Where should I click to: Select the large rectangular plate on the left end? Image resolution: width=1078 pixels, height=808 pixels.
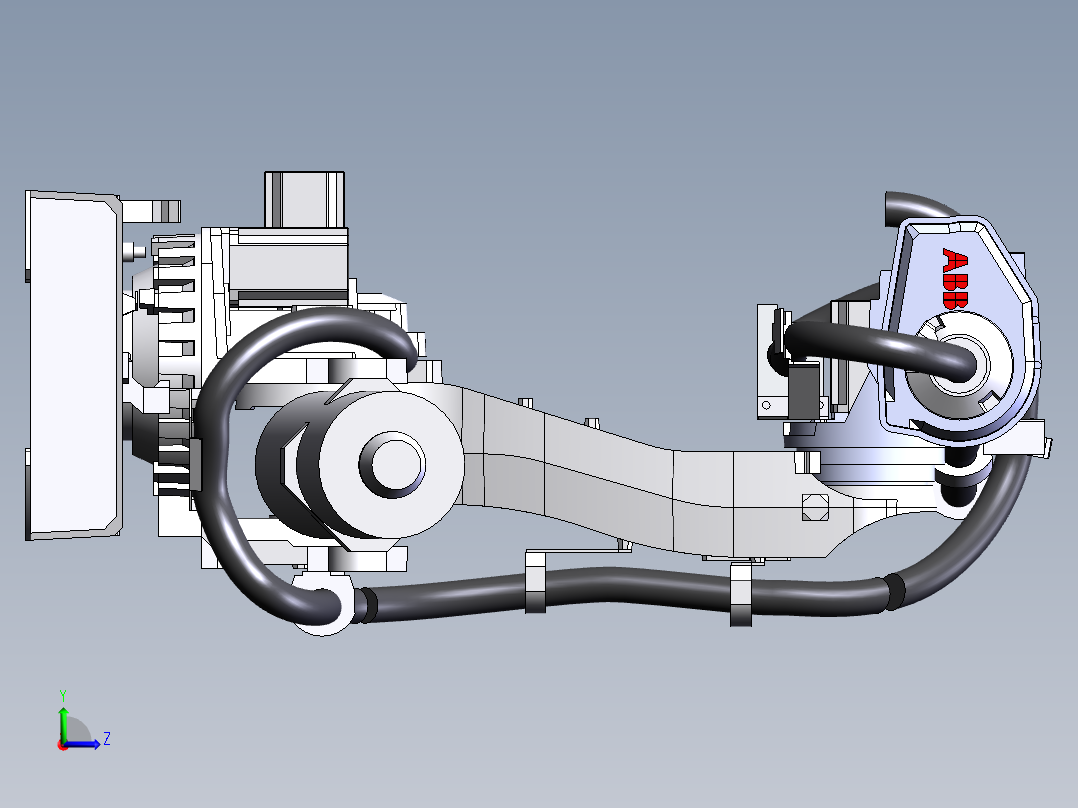[73, 364]
